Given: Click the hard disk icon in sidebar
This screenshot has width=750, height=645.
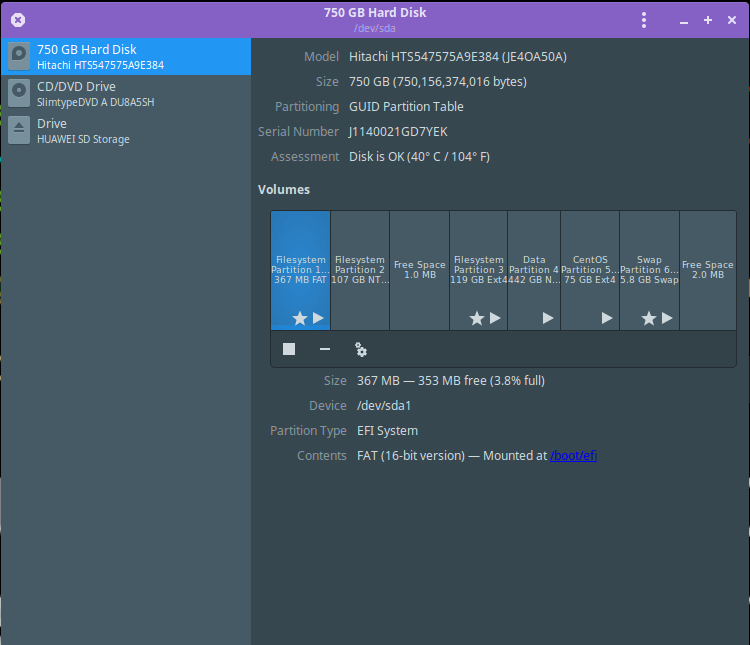Looking at the screenshot, I should click(19, 57).
